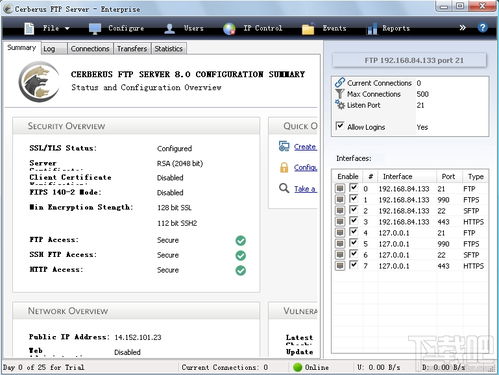Image resolution: width=499 pixels, height=375 pixels.
Task: Click the Create link in Quick Options
Action: coord(305,147)
